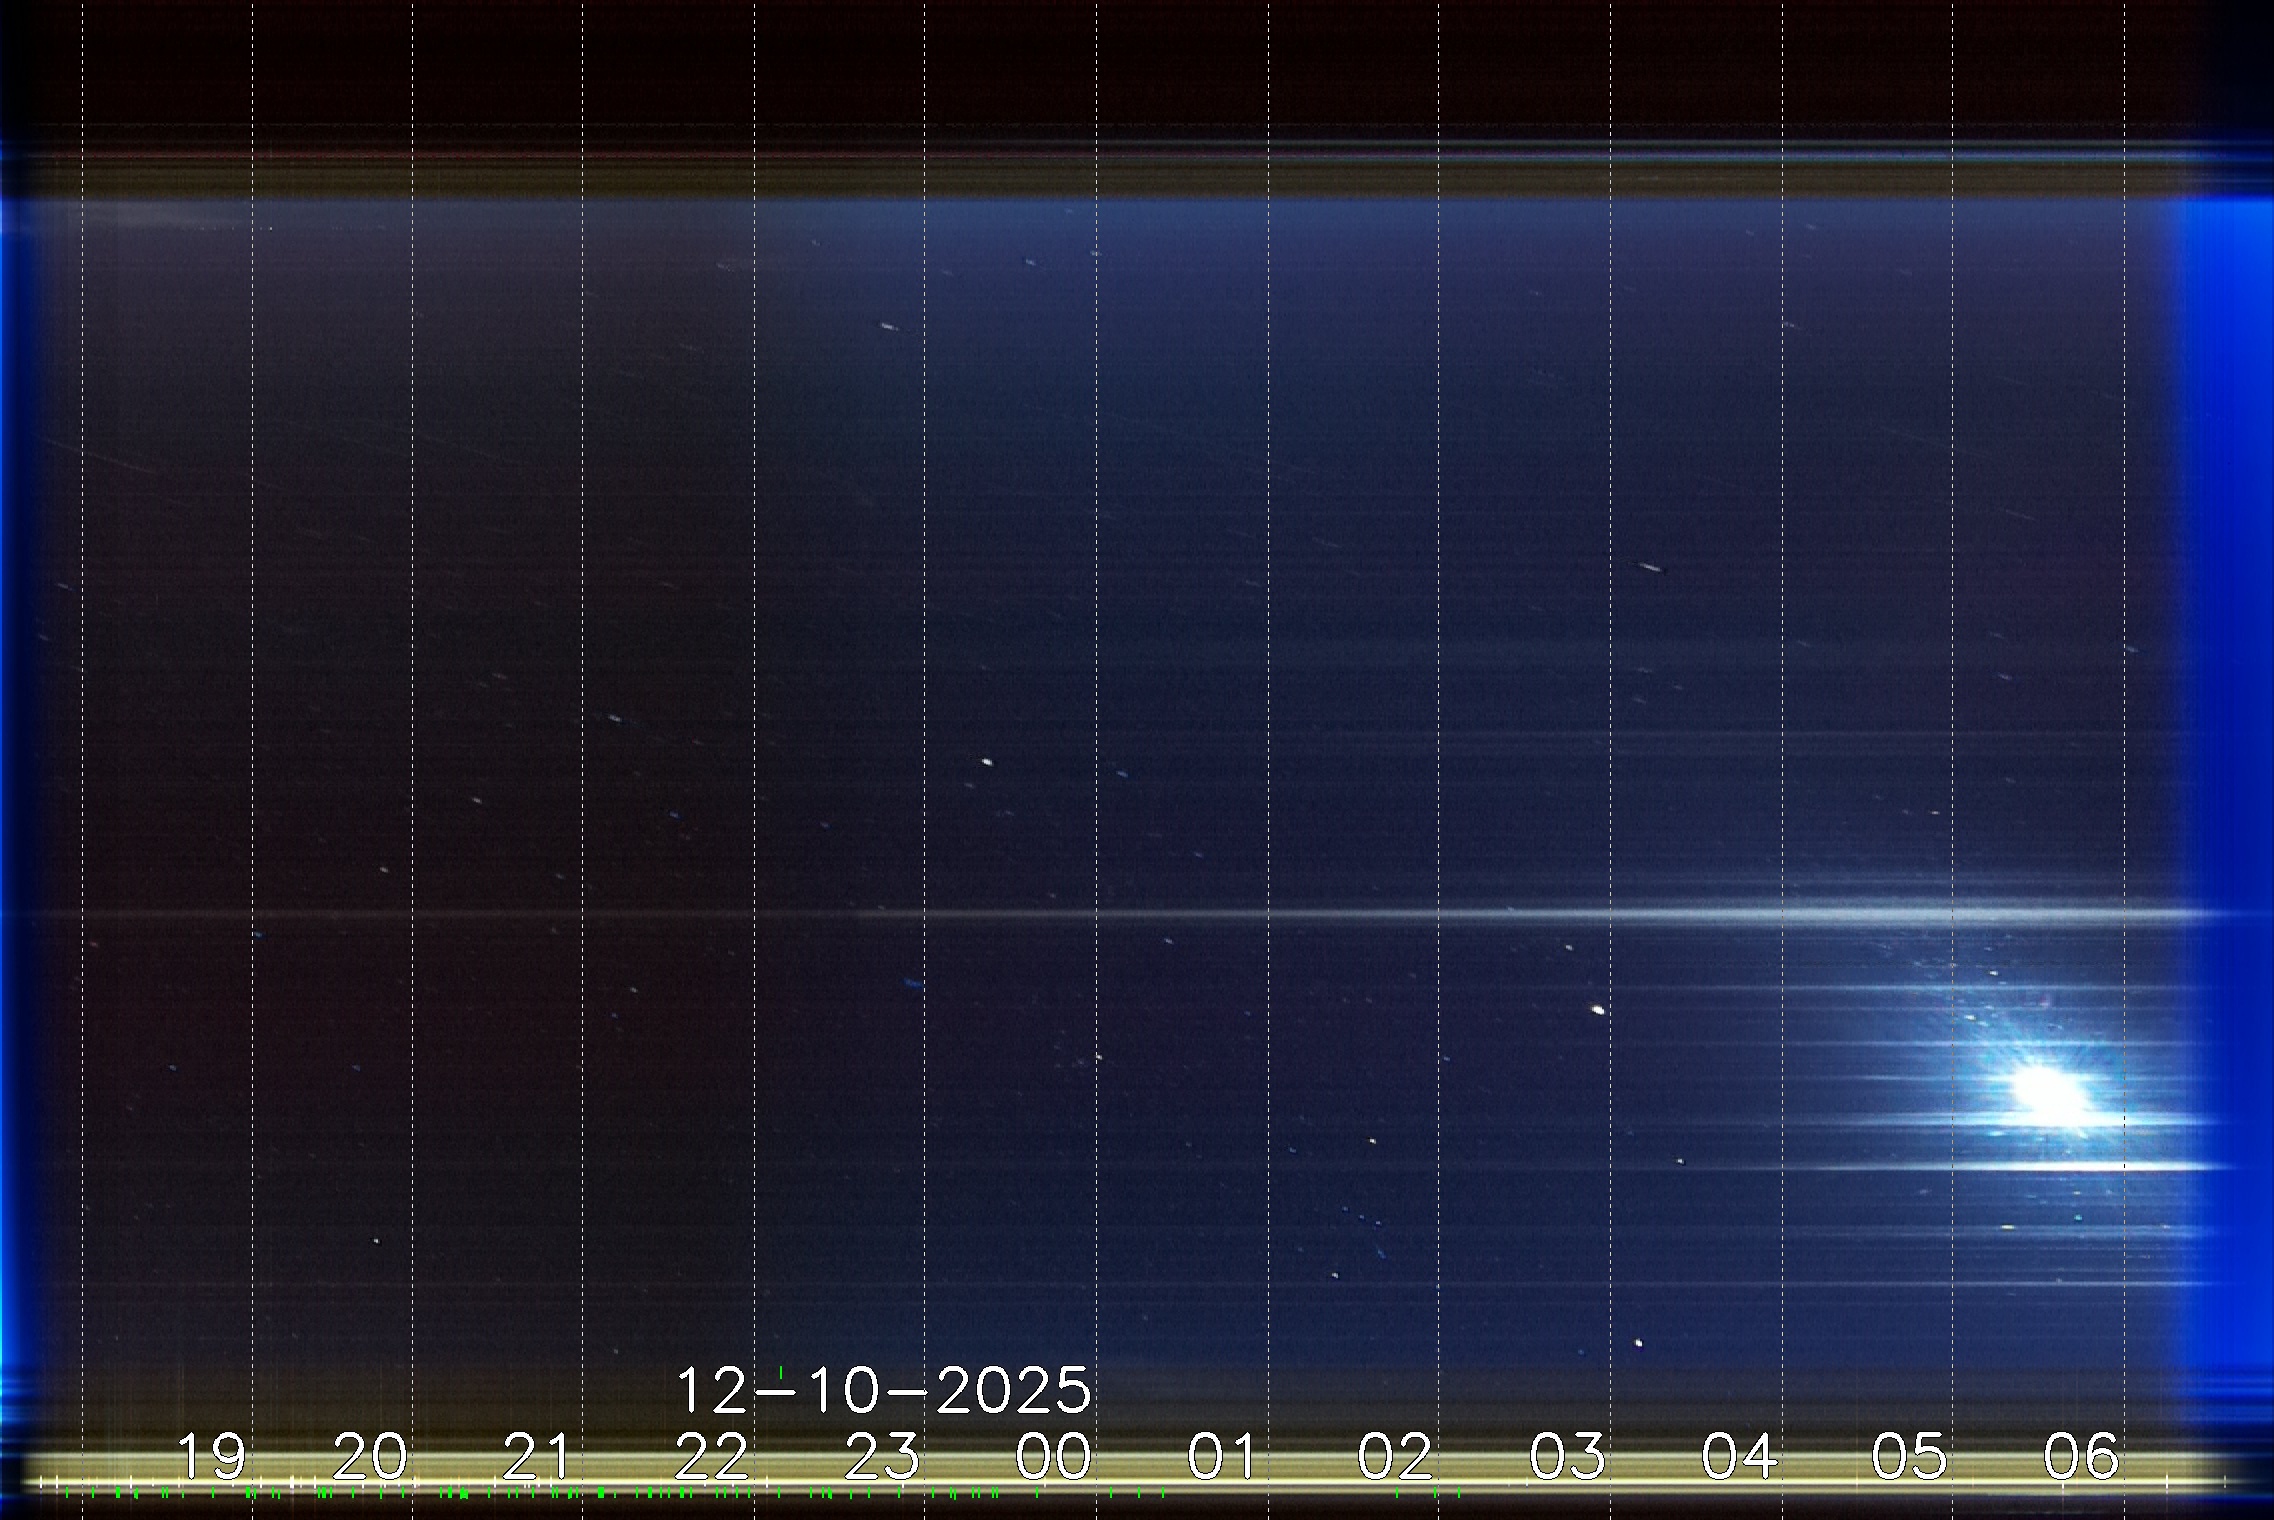Click the 22 hour label

(x=711, y=1456)
